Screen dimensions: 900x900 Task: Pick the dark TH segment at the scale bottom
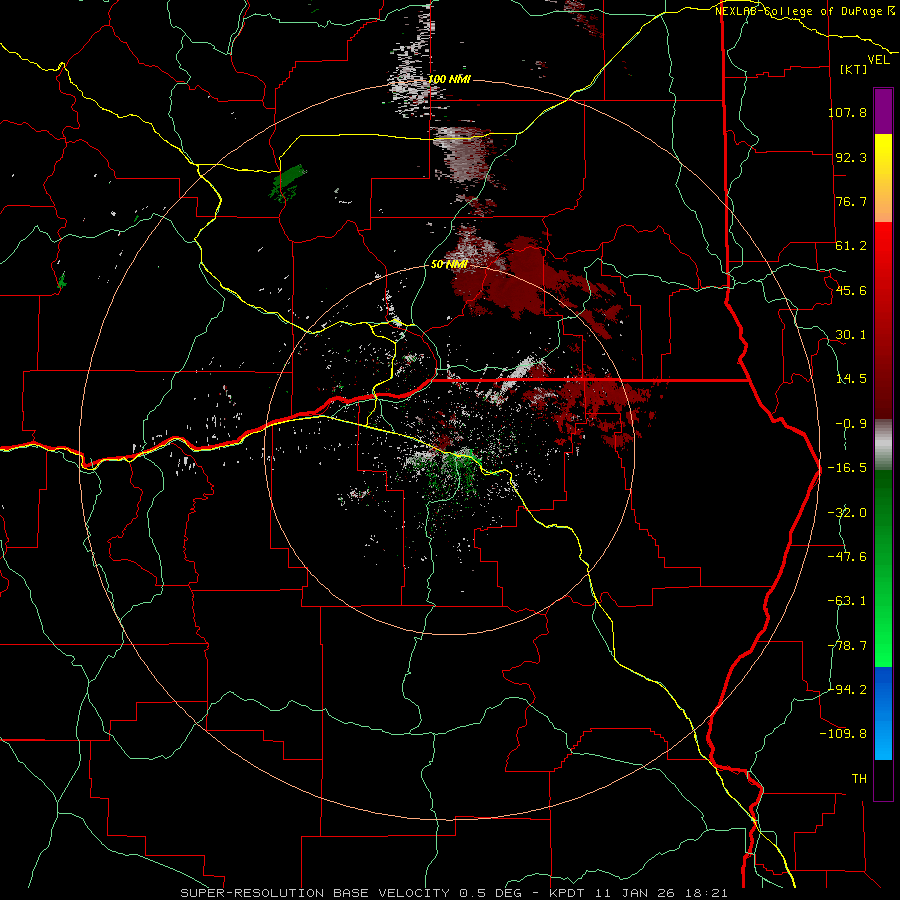(883, 780)
